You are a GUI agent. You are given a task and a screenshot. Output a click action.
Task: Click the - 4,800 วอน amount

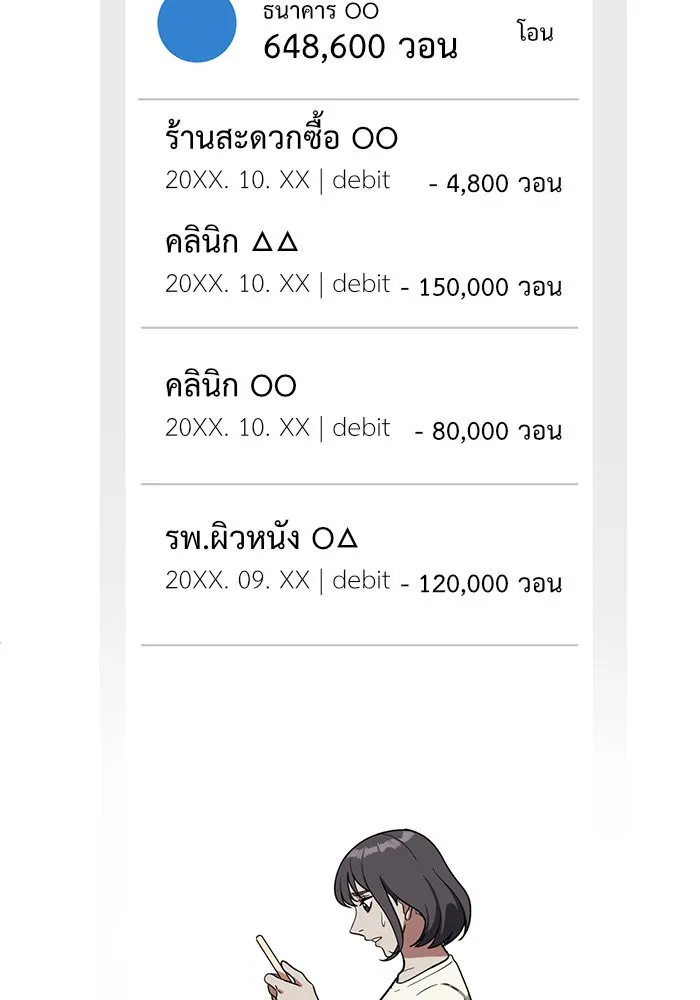(x=495, y=184)
